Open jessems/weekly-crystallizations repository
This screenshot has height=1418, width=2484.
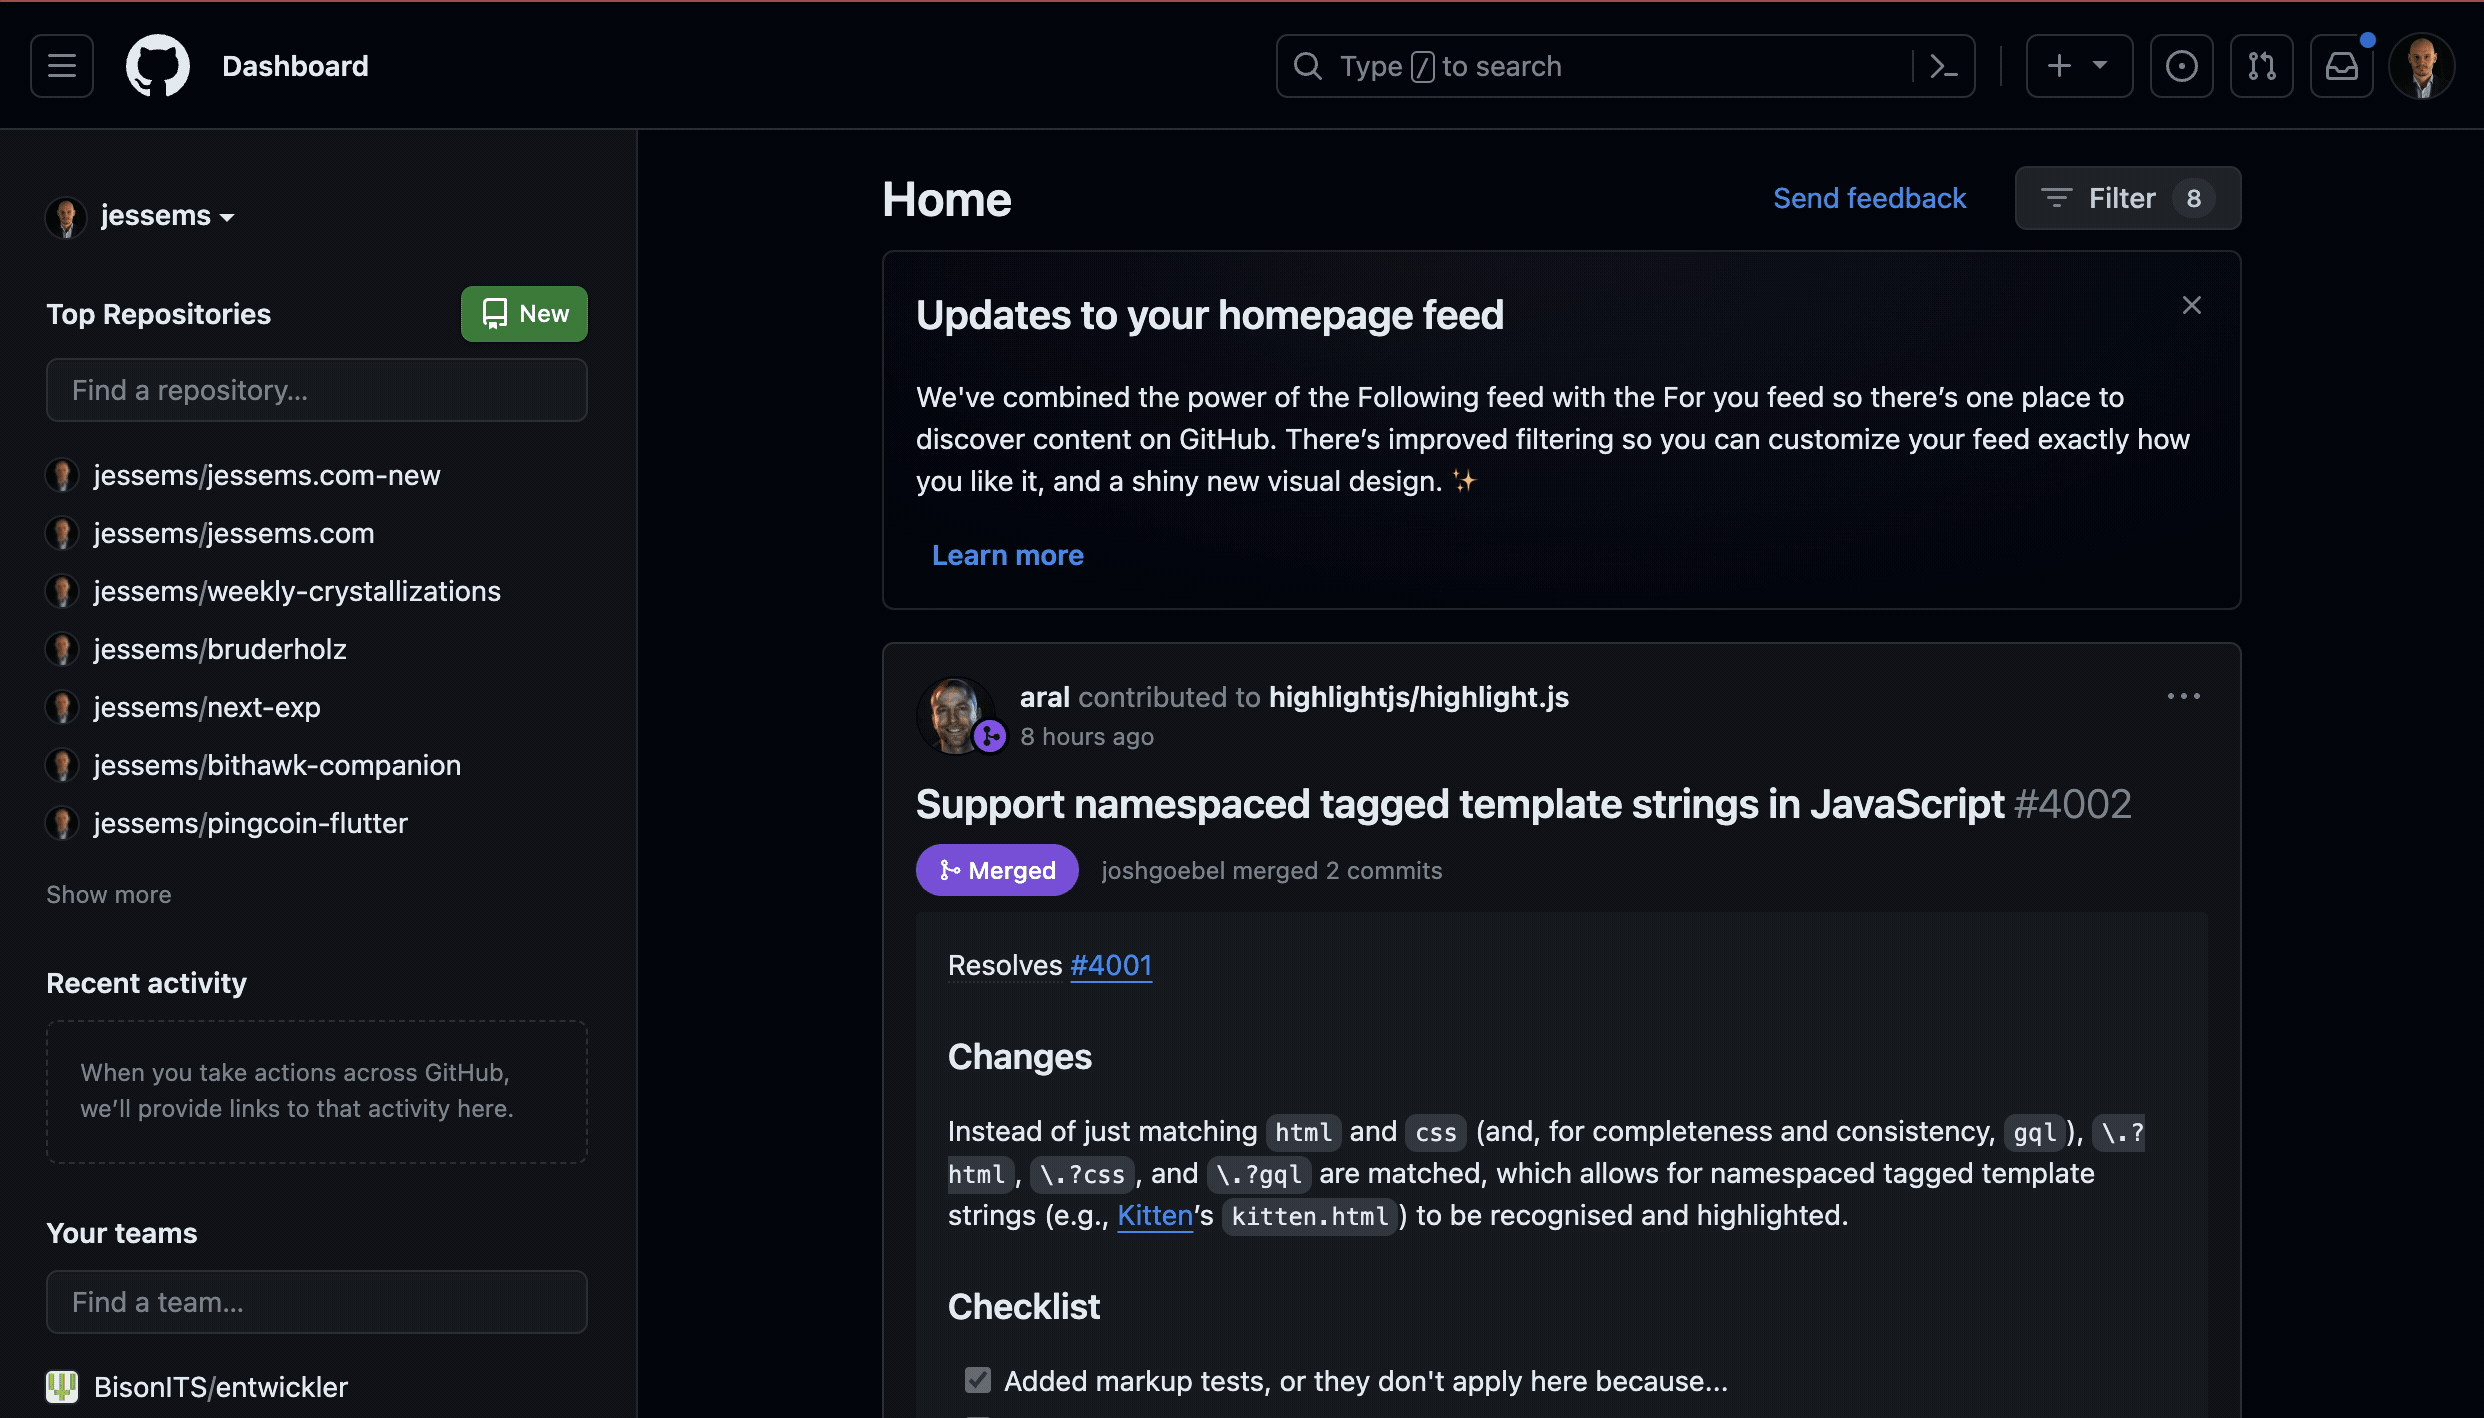click(x=297, y=591)
